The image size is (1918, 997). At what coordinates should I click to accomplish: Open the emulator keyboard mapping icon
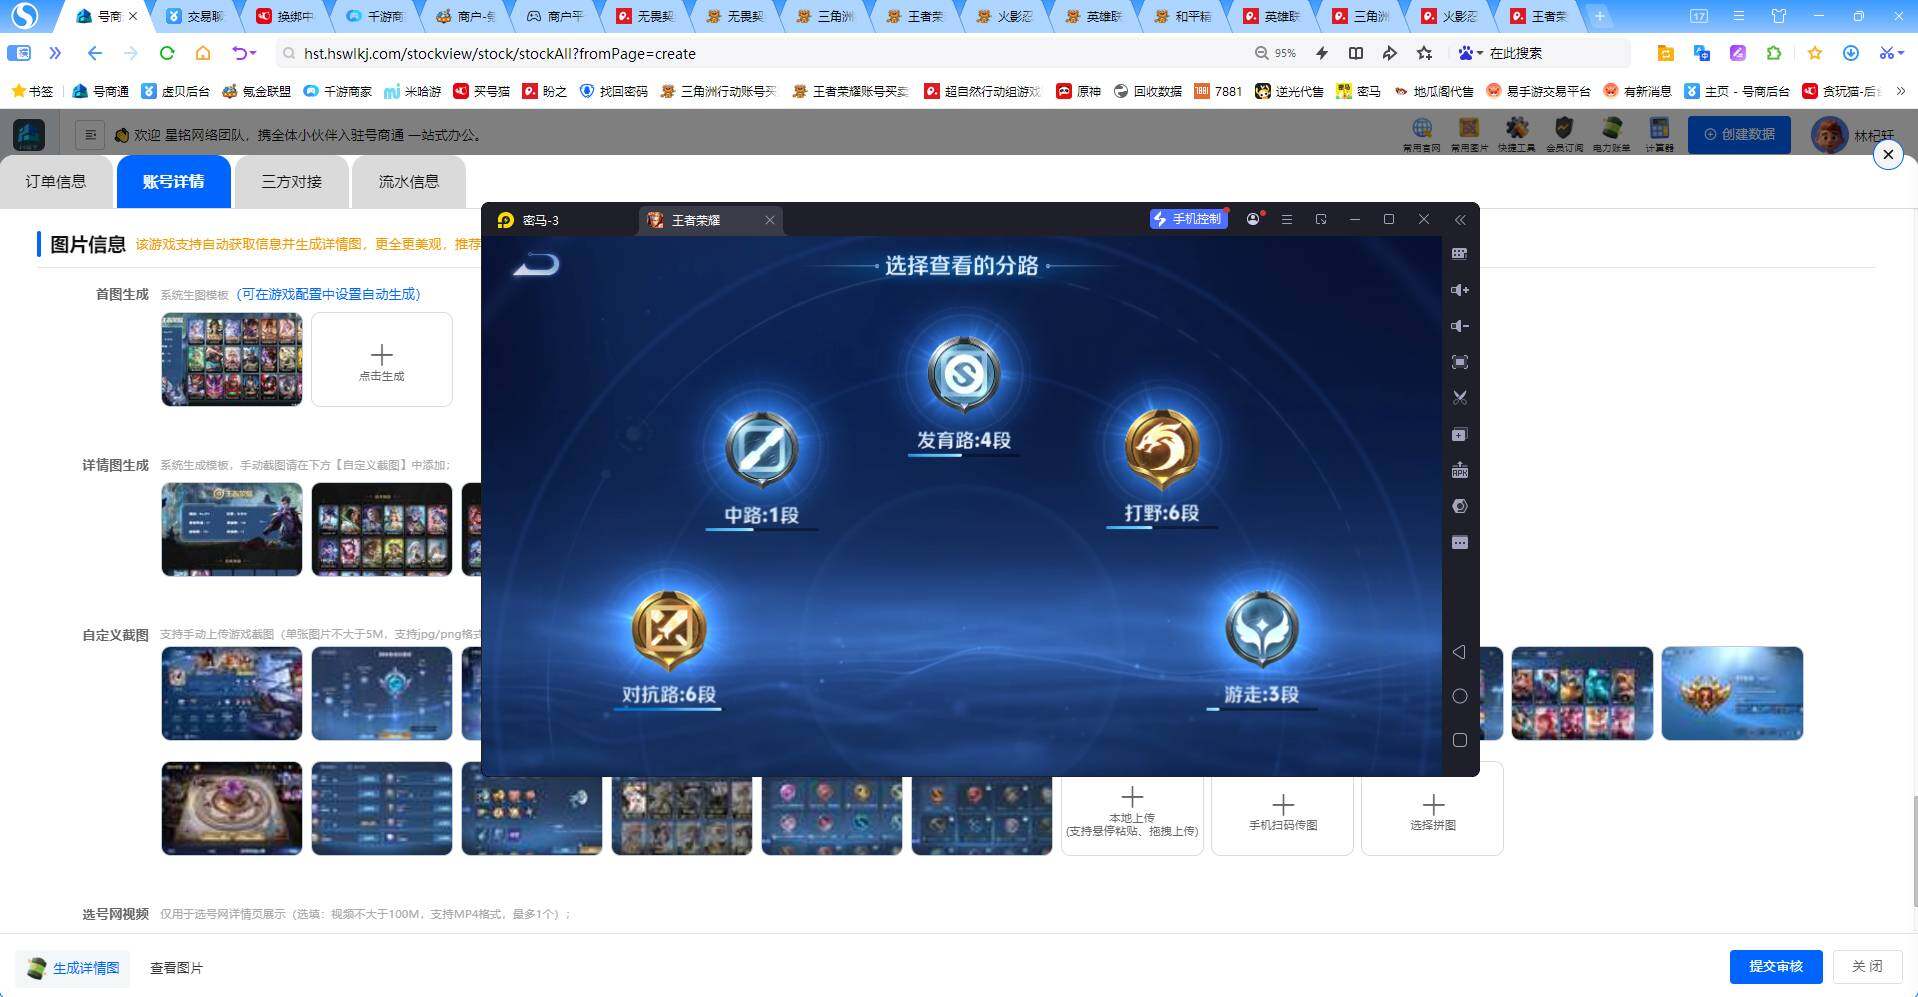pyautogui.click(x=1460, y=254)
